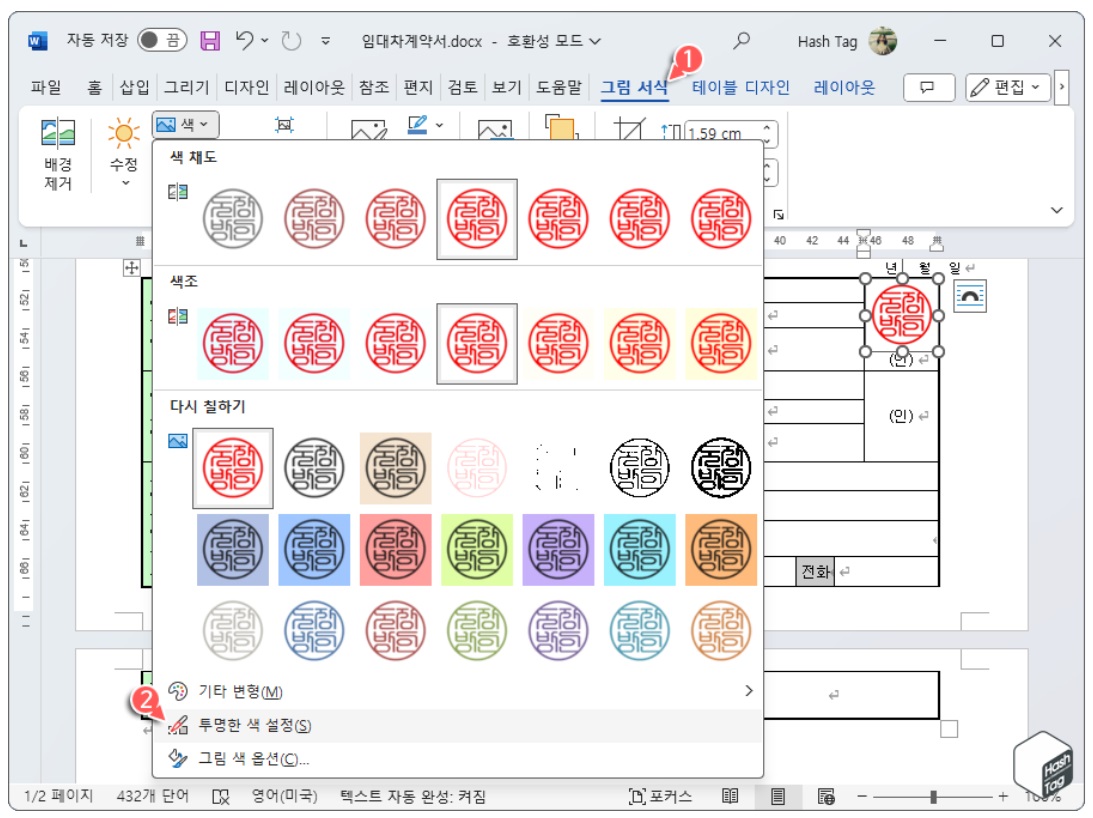The image size is (1093, 818).
Task: Click the 포커스 focus mode icon
Action: tap(636, 796)
